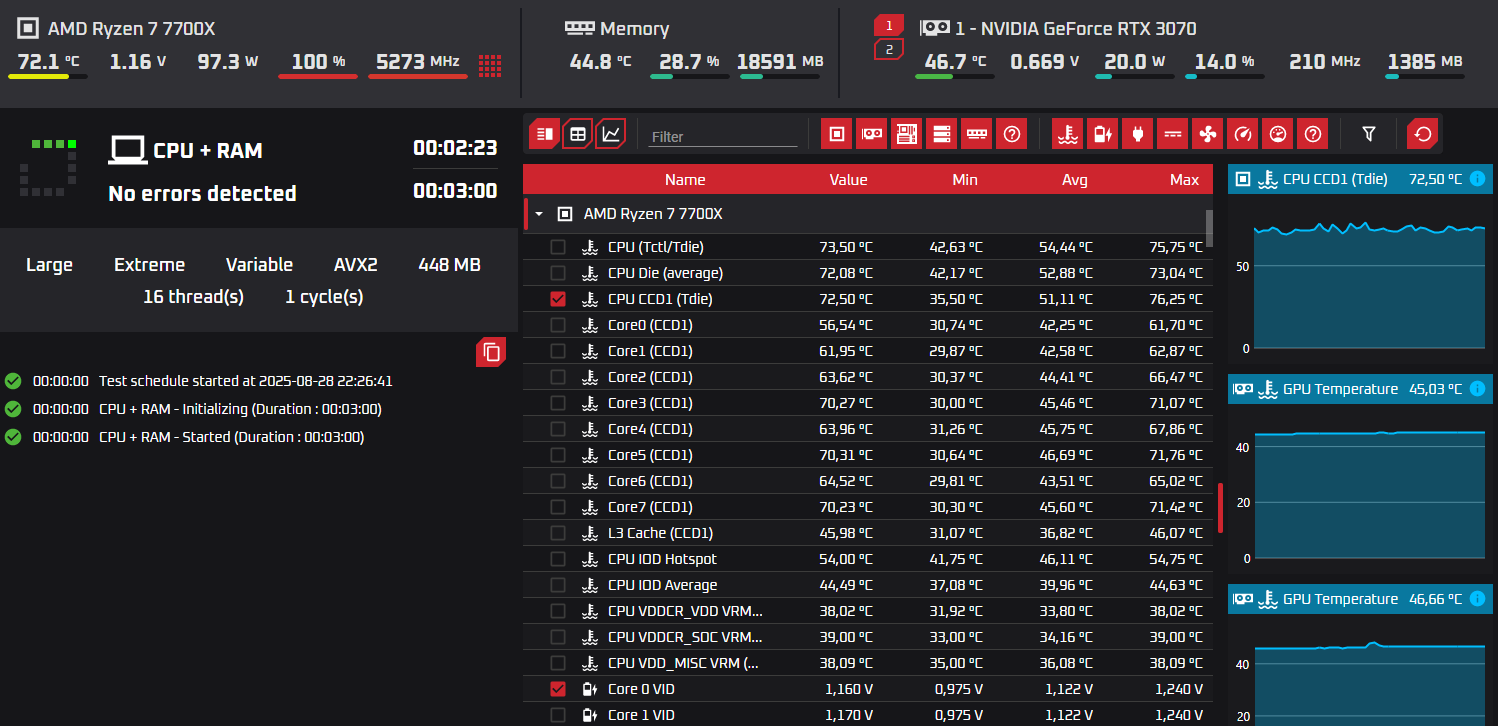1498x726 pixels.
Task: Toggle the dashed-line current sensor filter icon
Action: pos(1172,133)
